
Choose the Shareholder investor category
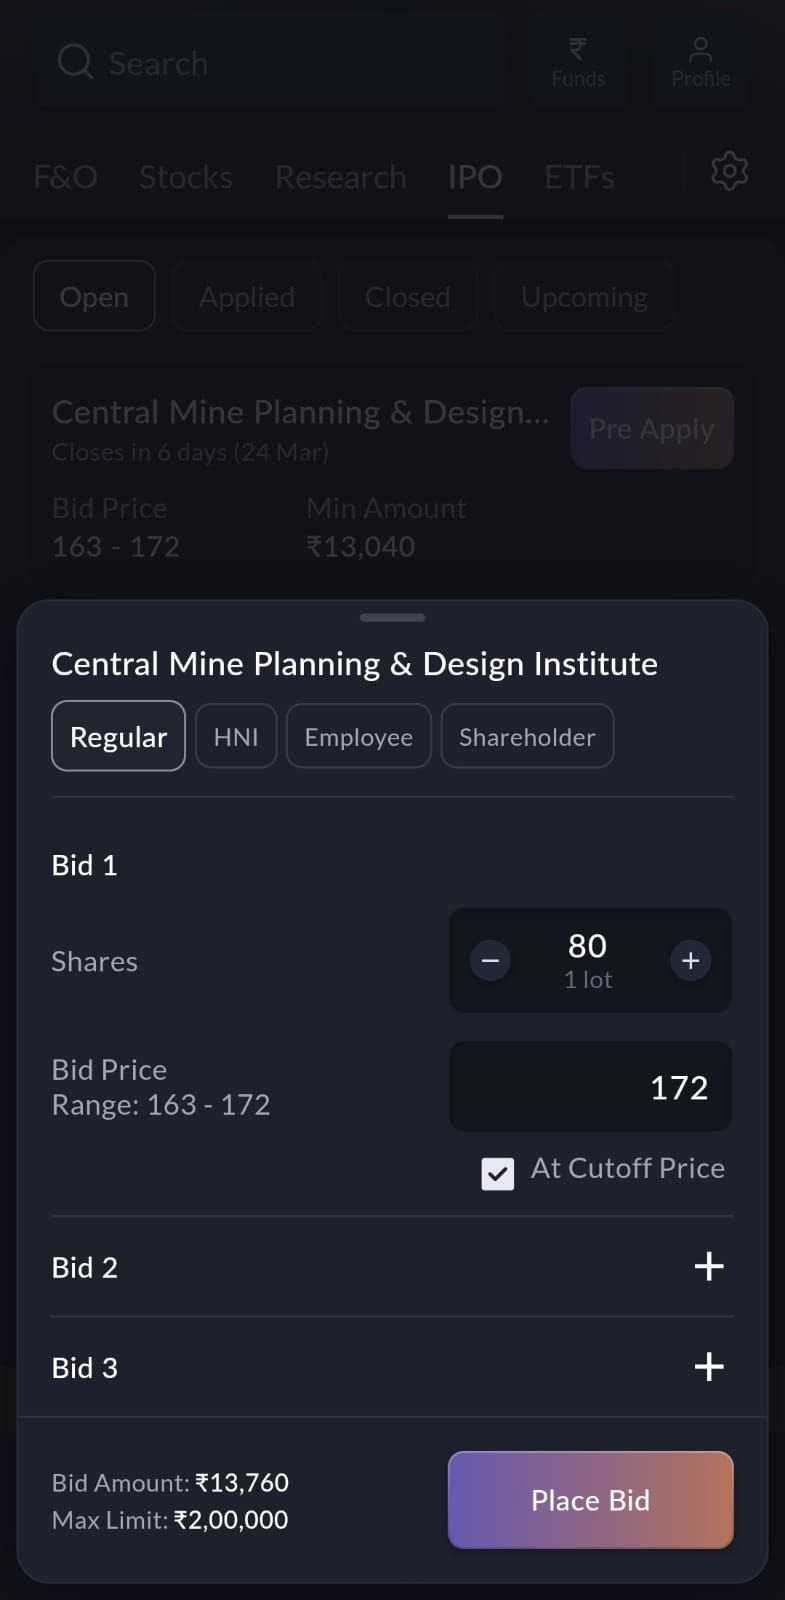point(527,736)
